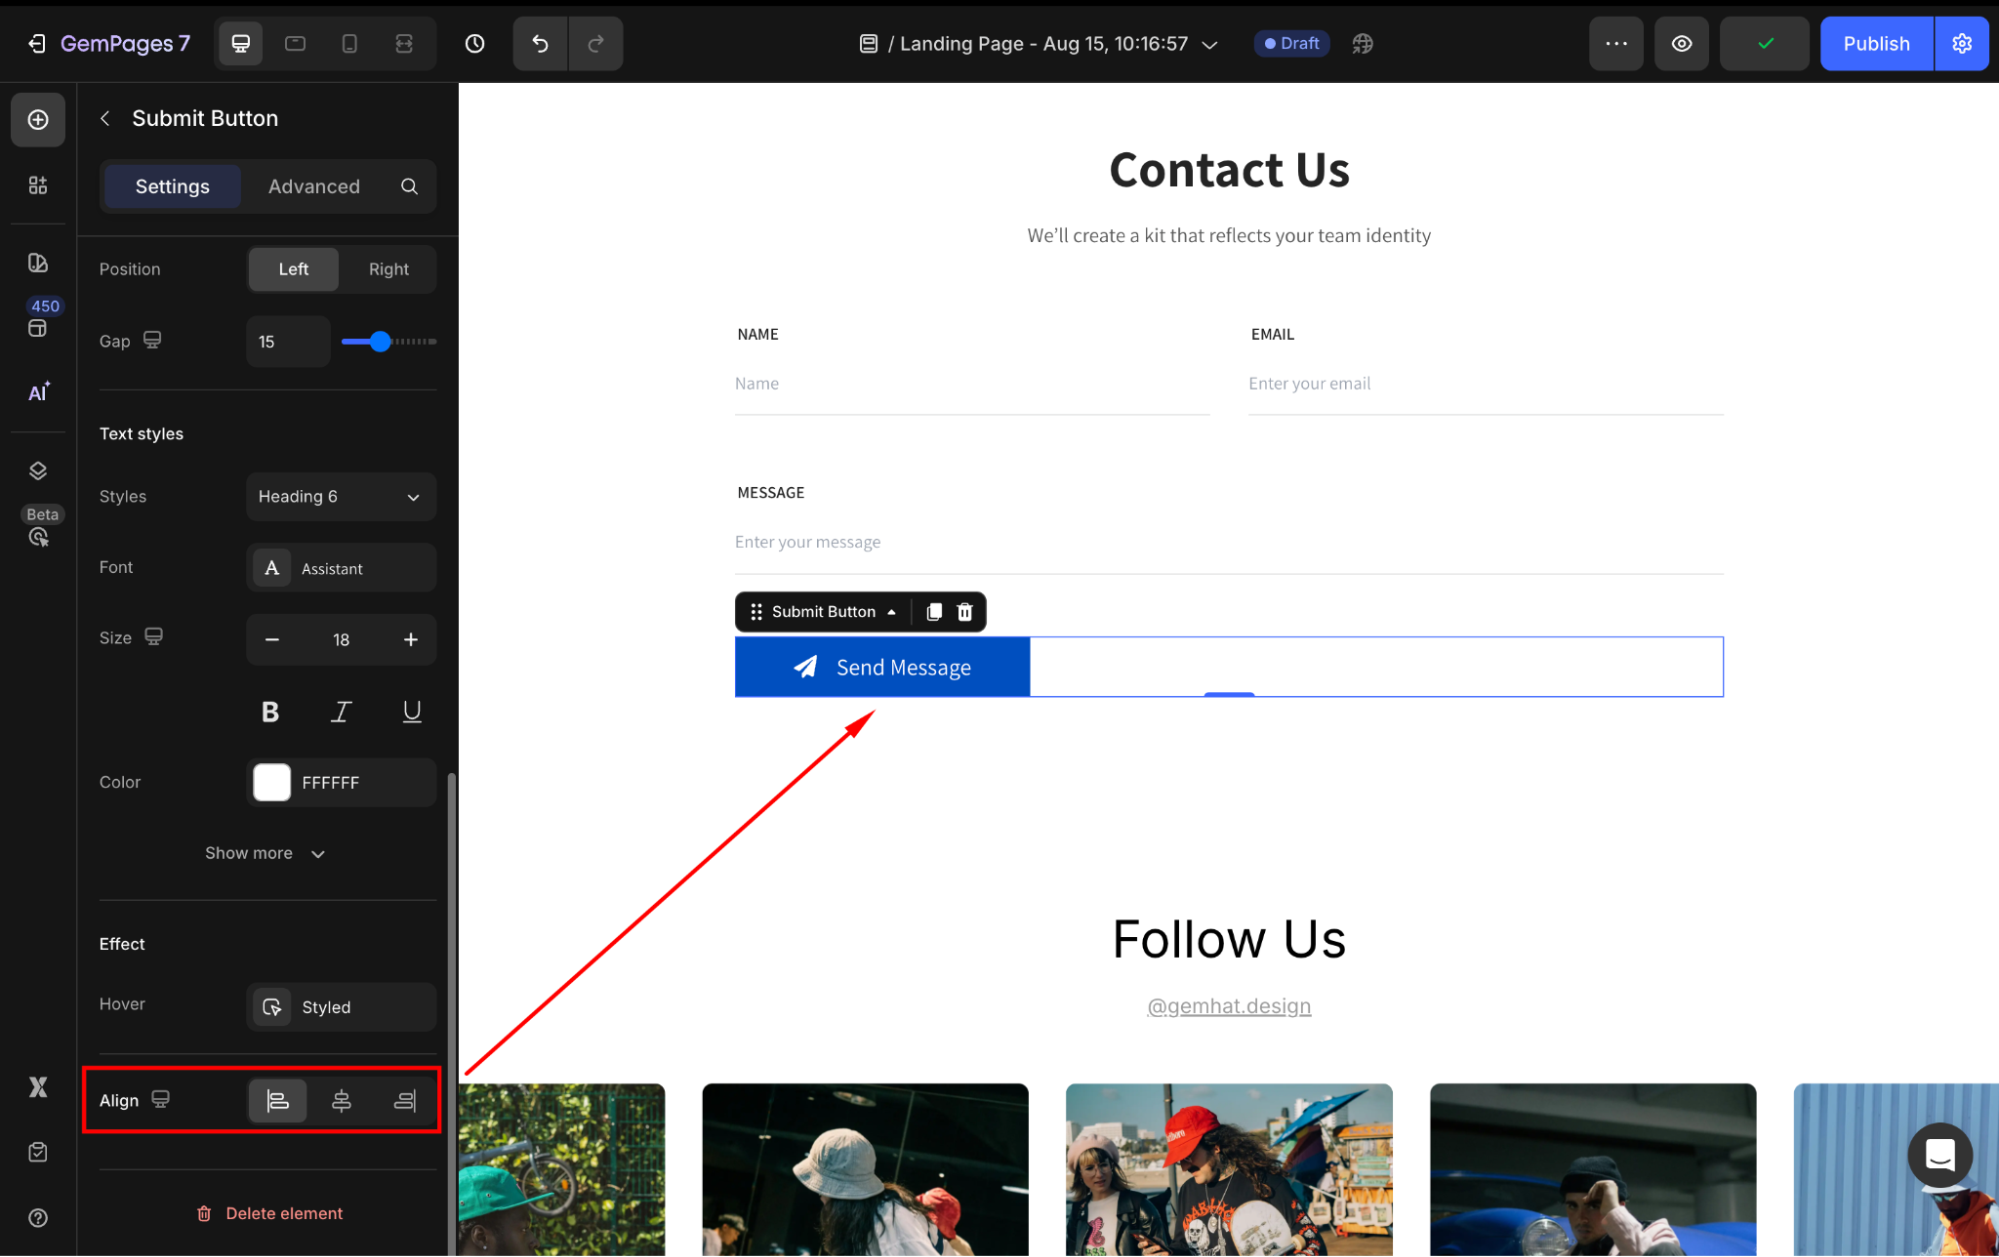Click trash icon on Submit Button toolbar

coord(965,612)
